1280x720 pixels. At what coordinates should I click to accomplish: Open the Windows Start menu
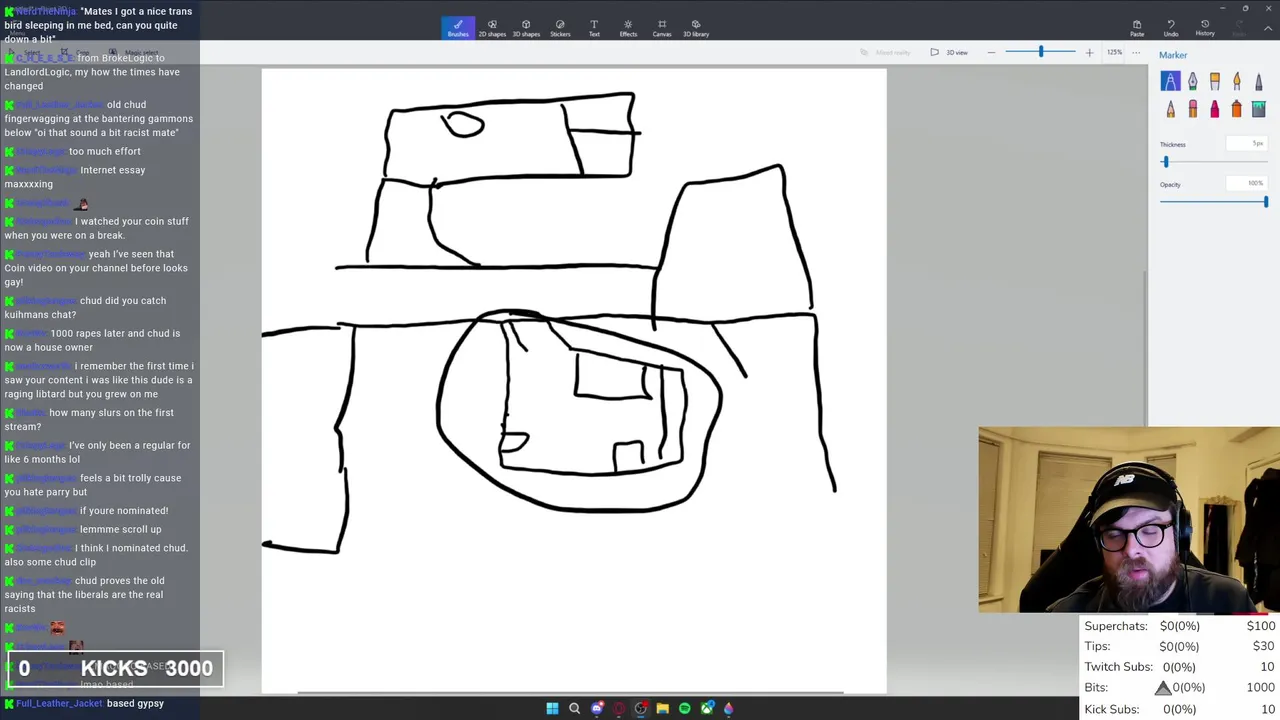[552, 709]
